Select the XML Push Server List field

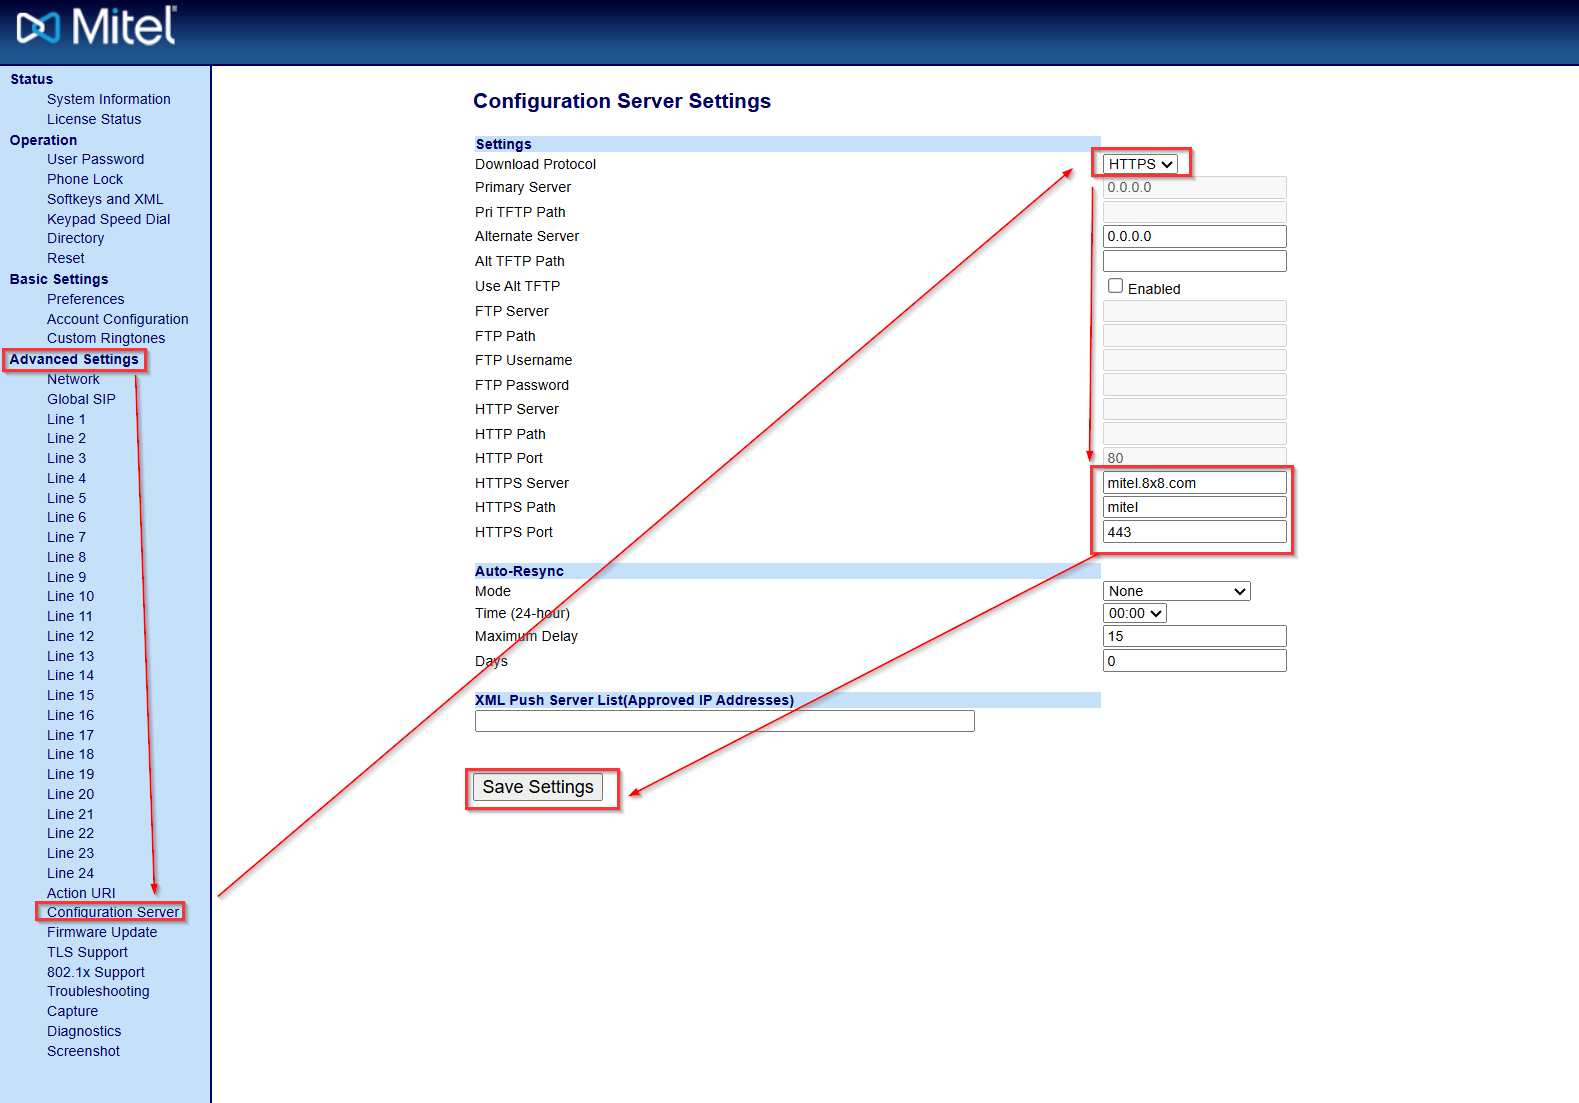pos(724,721)
